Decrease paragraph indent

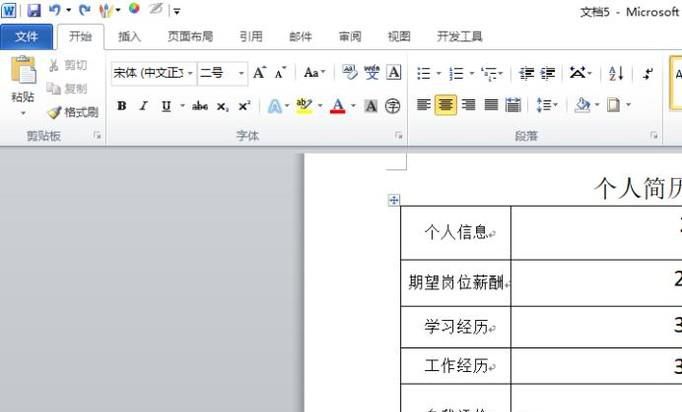point(526,73)
